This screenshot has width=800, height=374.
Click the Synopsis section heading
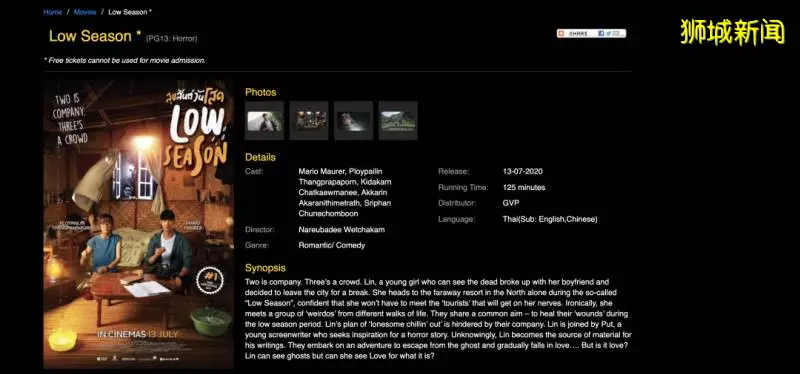point(265,268)
